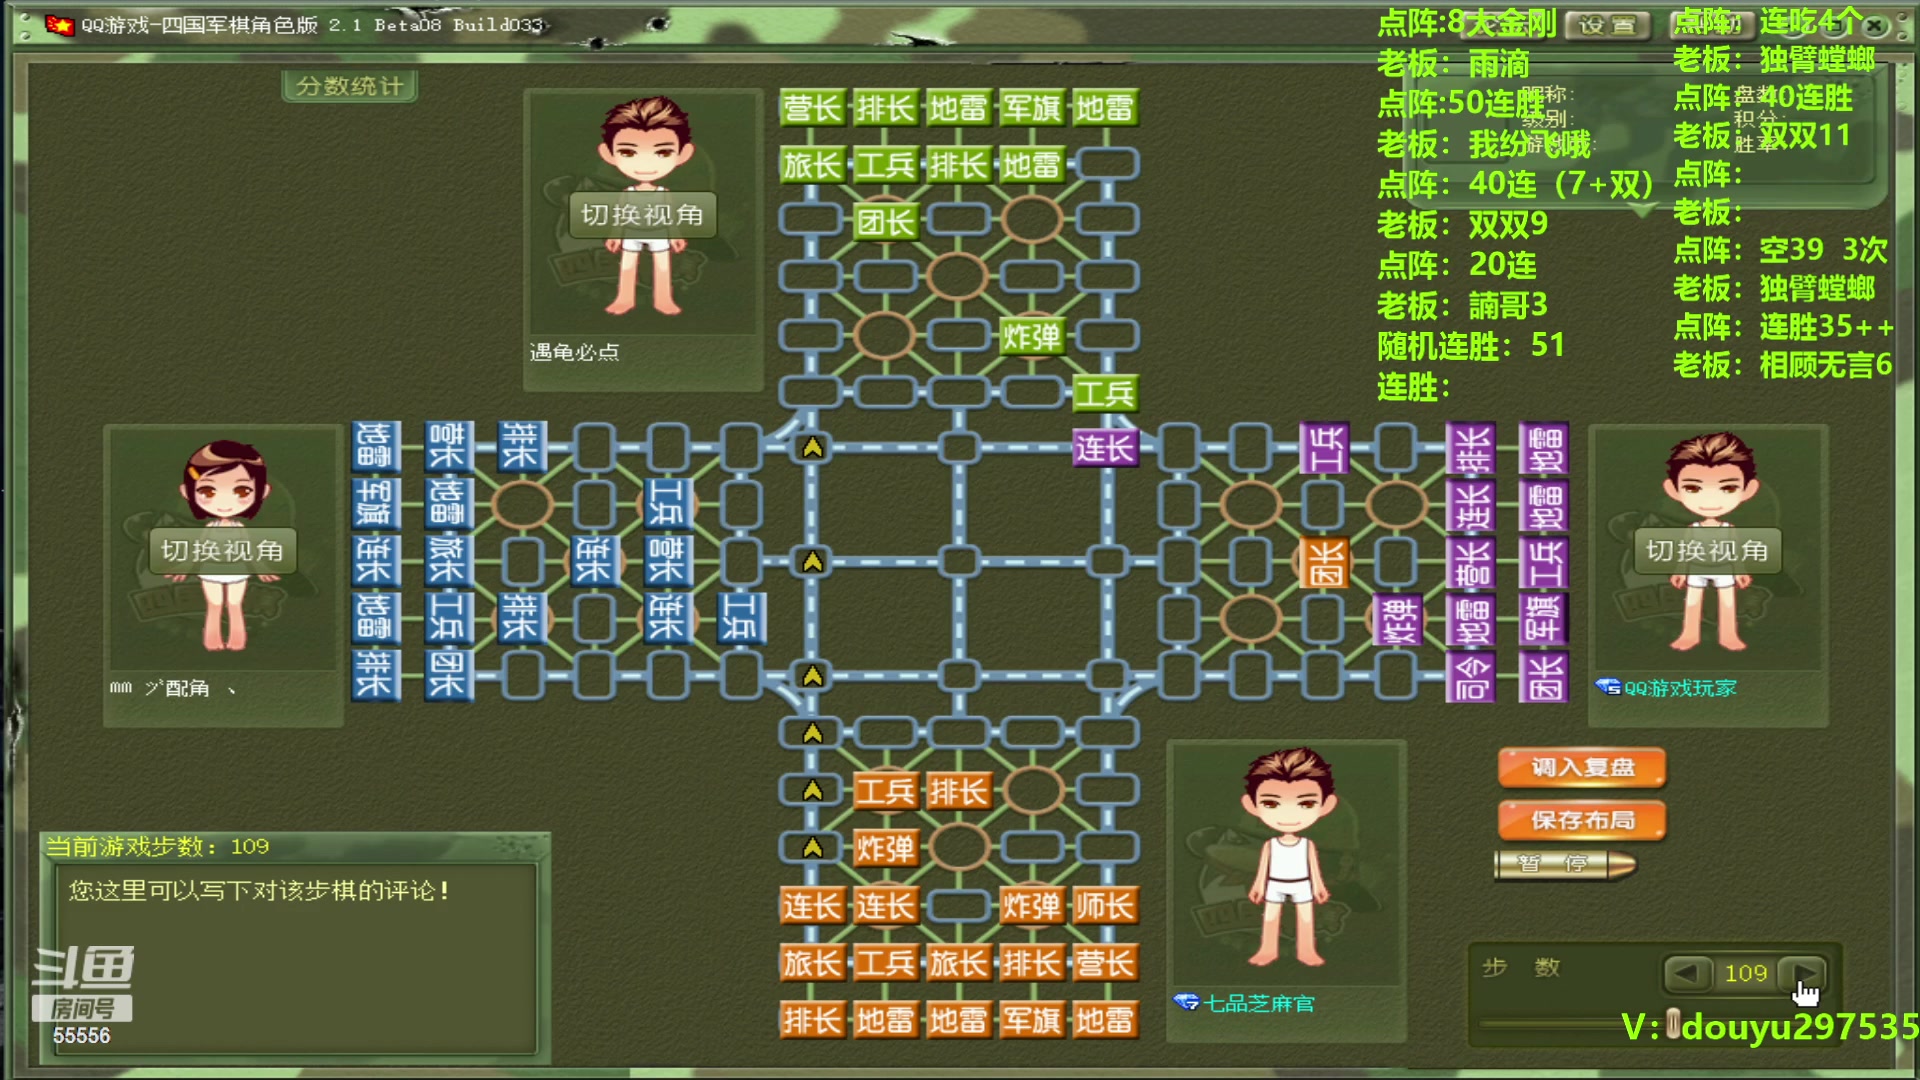Go to the previous step with the left arrow

click(x=1687, y=972)
